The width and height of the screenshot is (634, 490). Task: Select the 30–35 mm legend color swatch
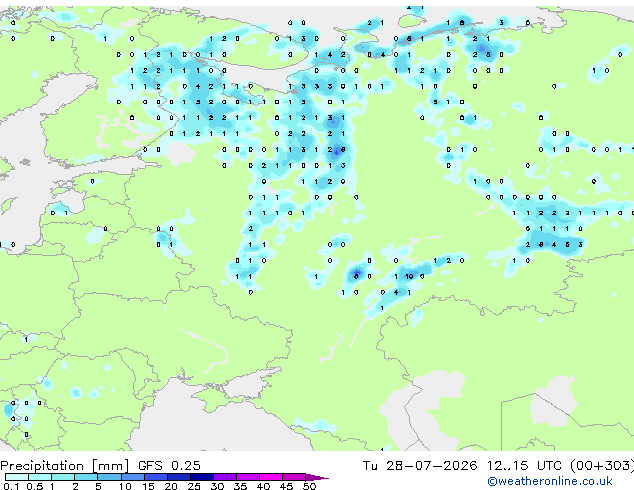click(224, 477)
